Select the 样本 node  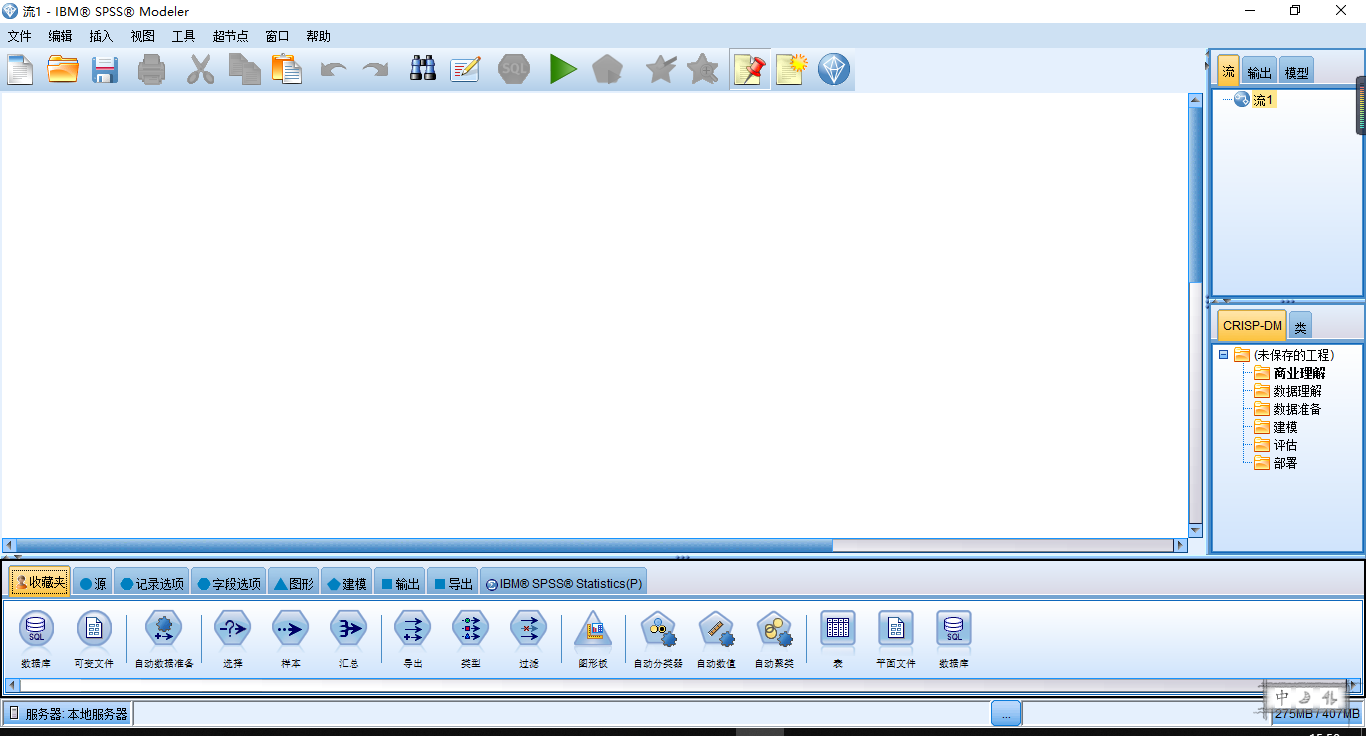[291, 637]
